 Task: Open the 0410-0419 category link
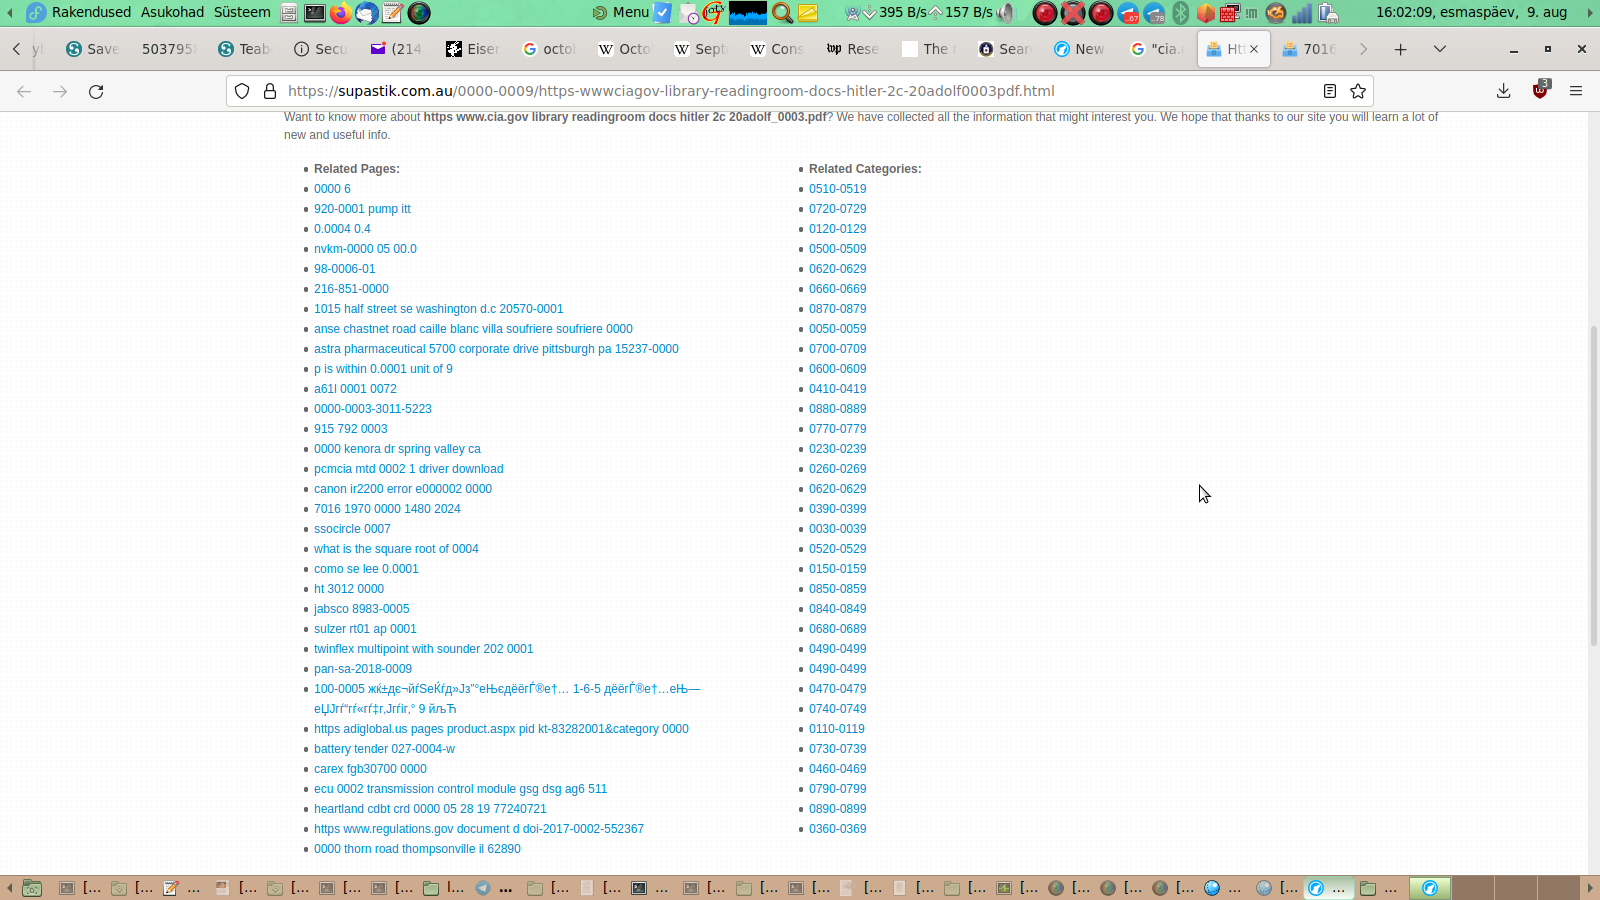click(838, 389)
